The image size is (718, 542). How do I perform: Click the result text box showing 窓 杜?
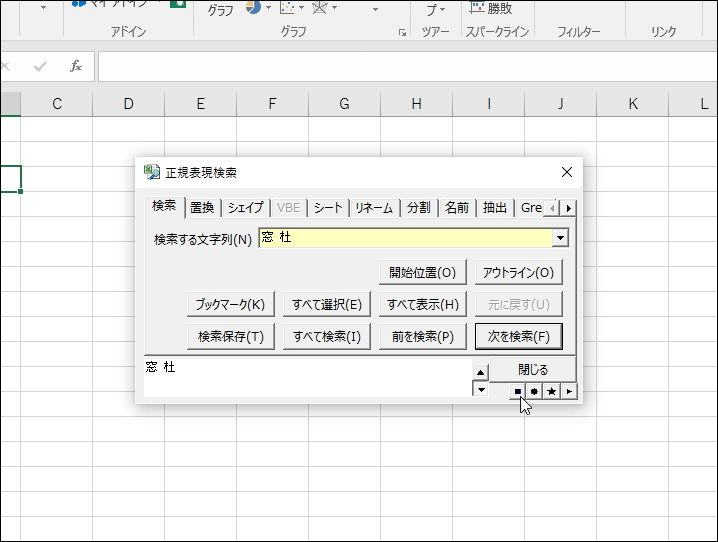click(308, 377)
